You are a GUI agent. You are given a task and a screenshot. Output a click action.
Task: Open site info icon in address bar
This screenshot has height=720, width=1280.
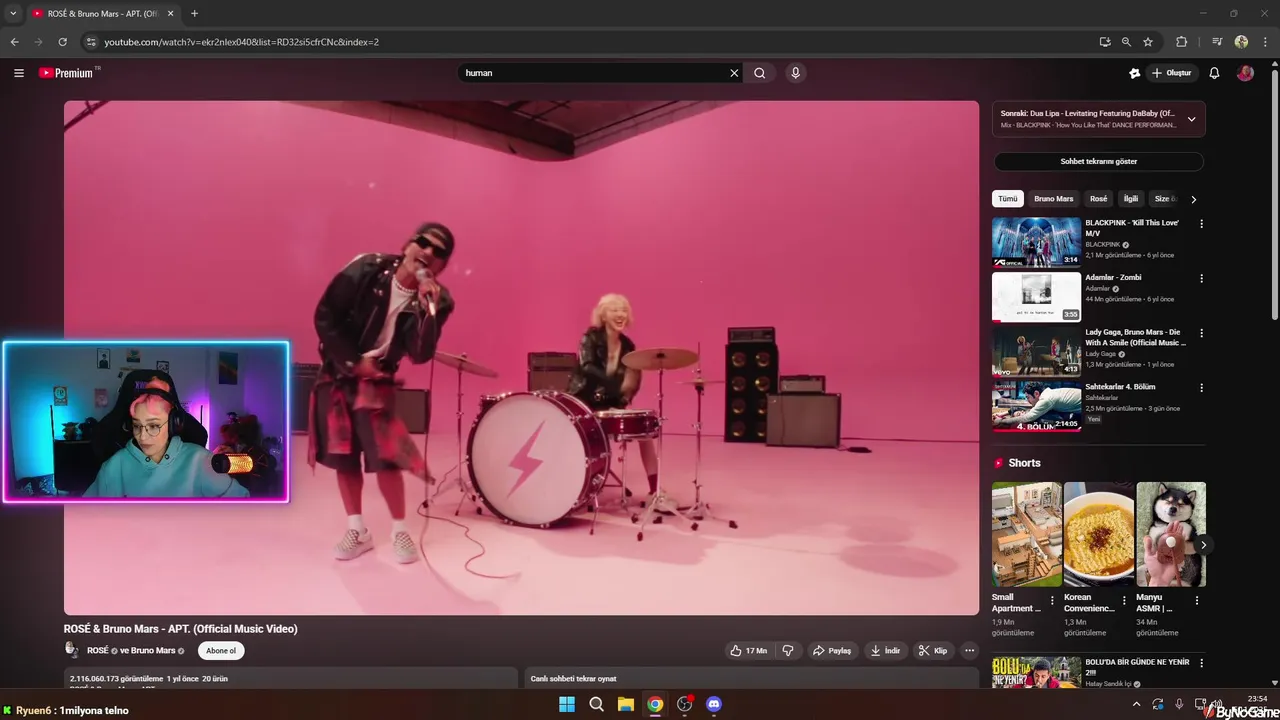click(x=91, y=42)
